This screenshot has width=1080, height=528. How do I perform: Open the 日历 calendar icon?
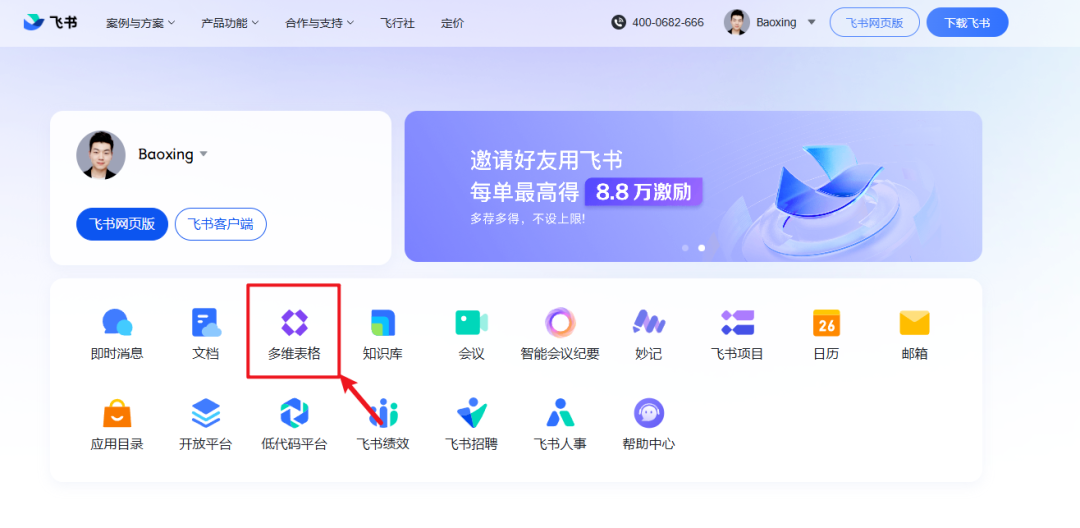tap(826, 322)
